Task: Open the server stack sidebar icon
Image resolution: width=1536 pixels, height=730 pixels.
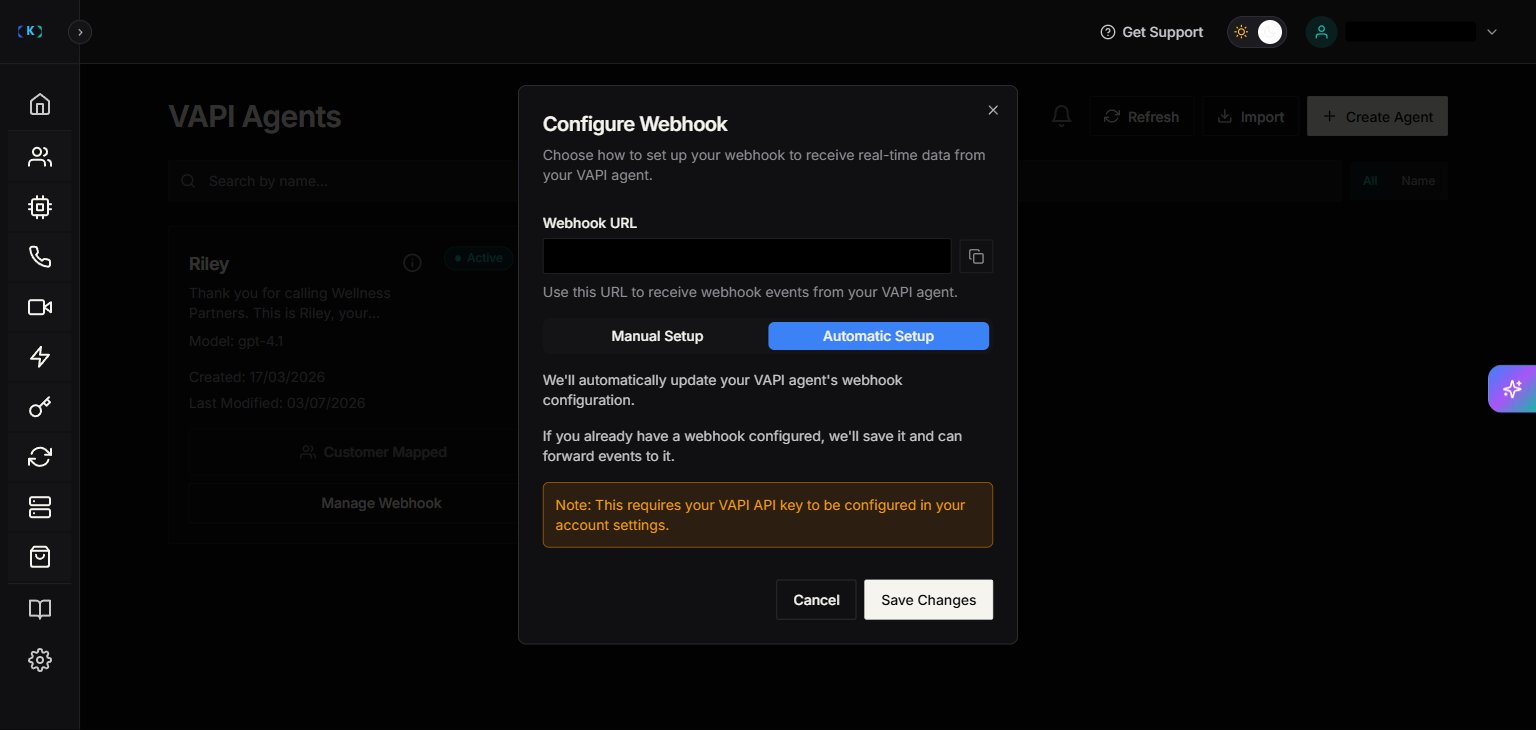Action: coord(40,507)
